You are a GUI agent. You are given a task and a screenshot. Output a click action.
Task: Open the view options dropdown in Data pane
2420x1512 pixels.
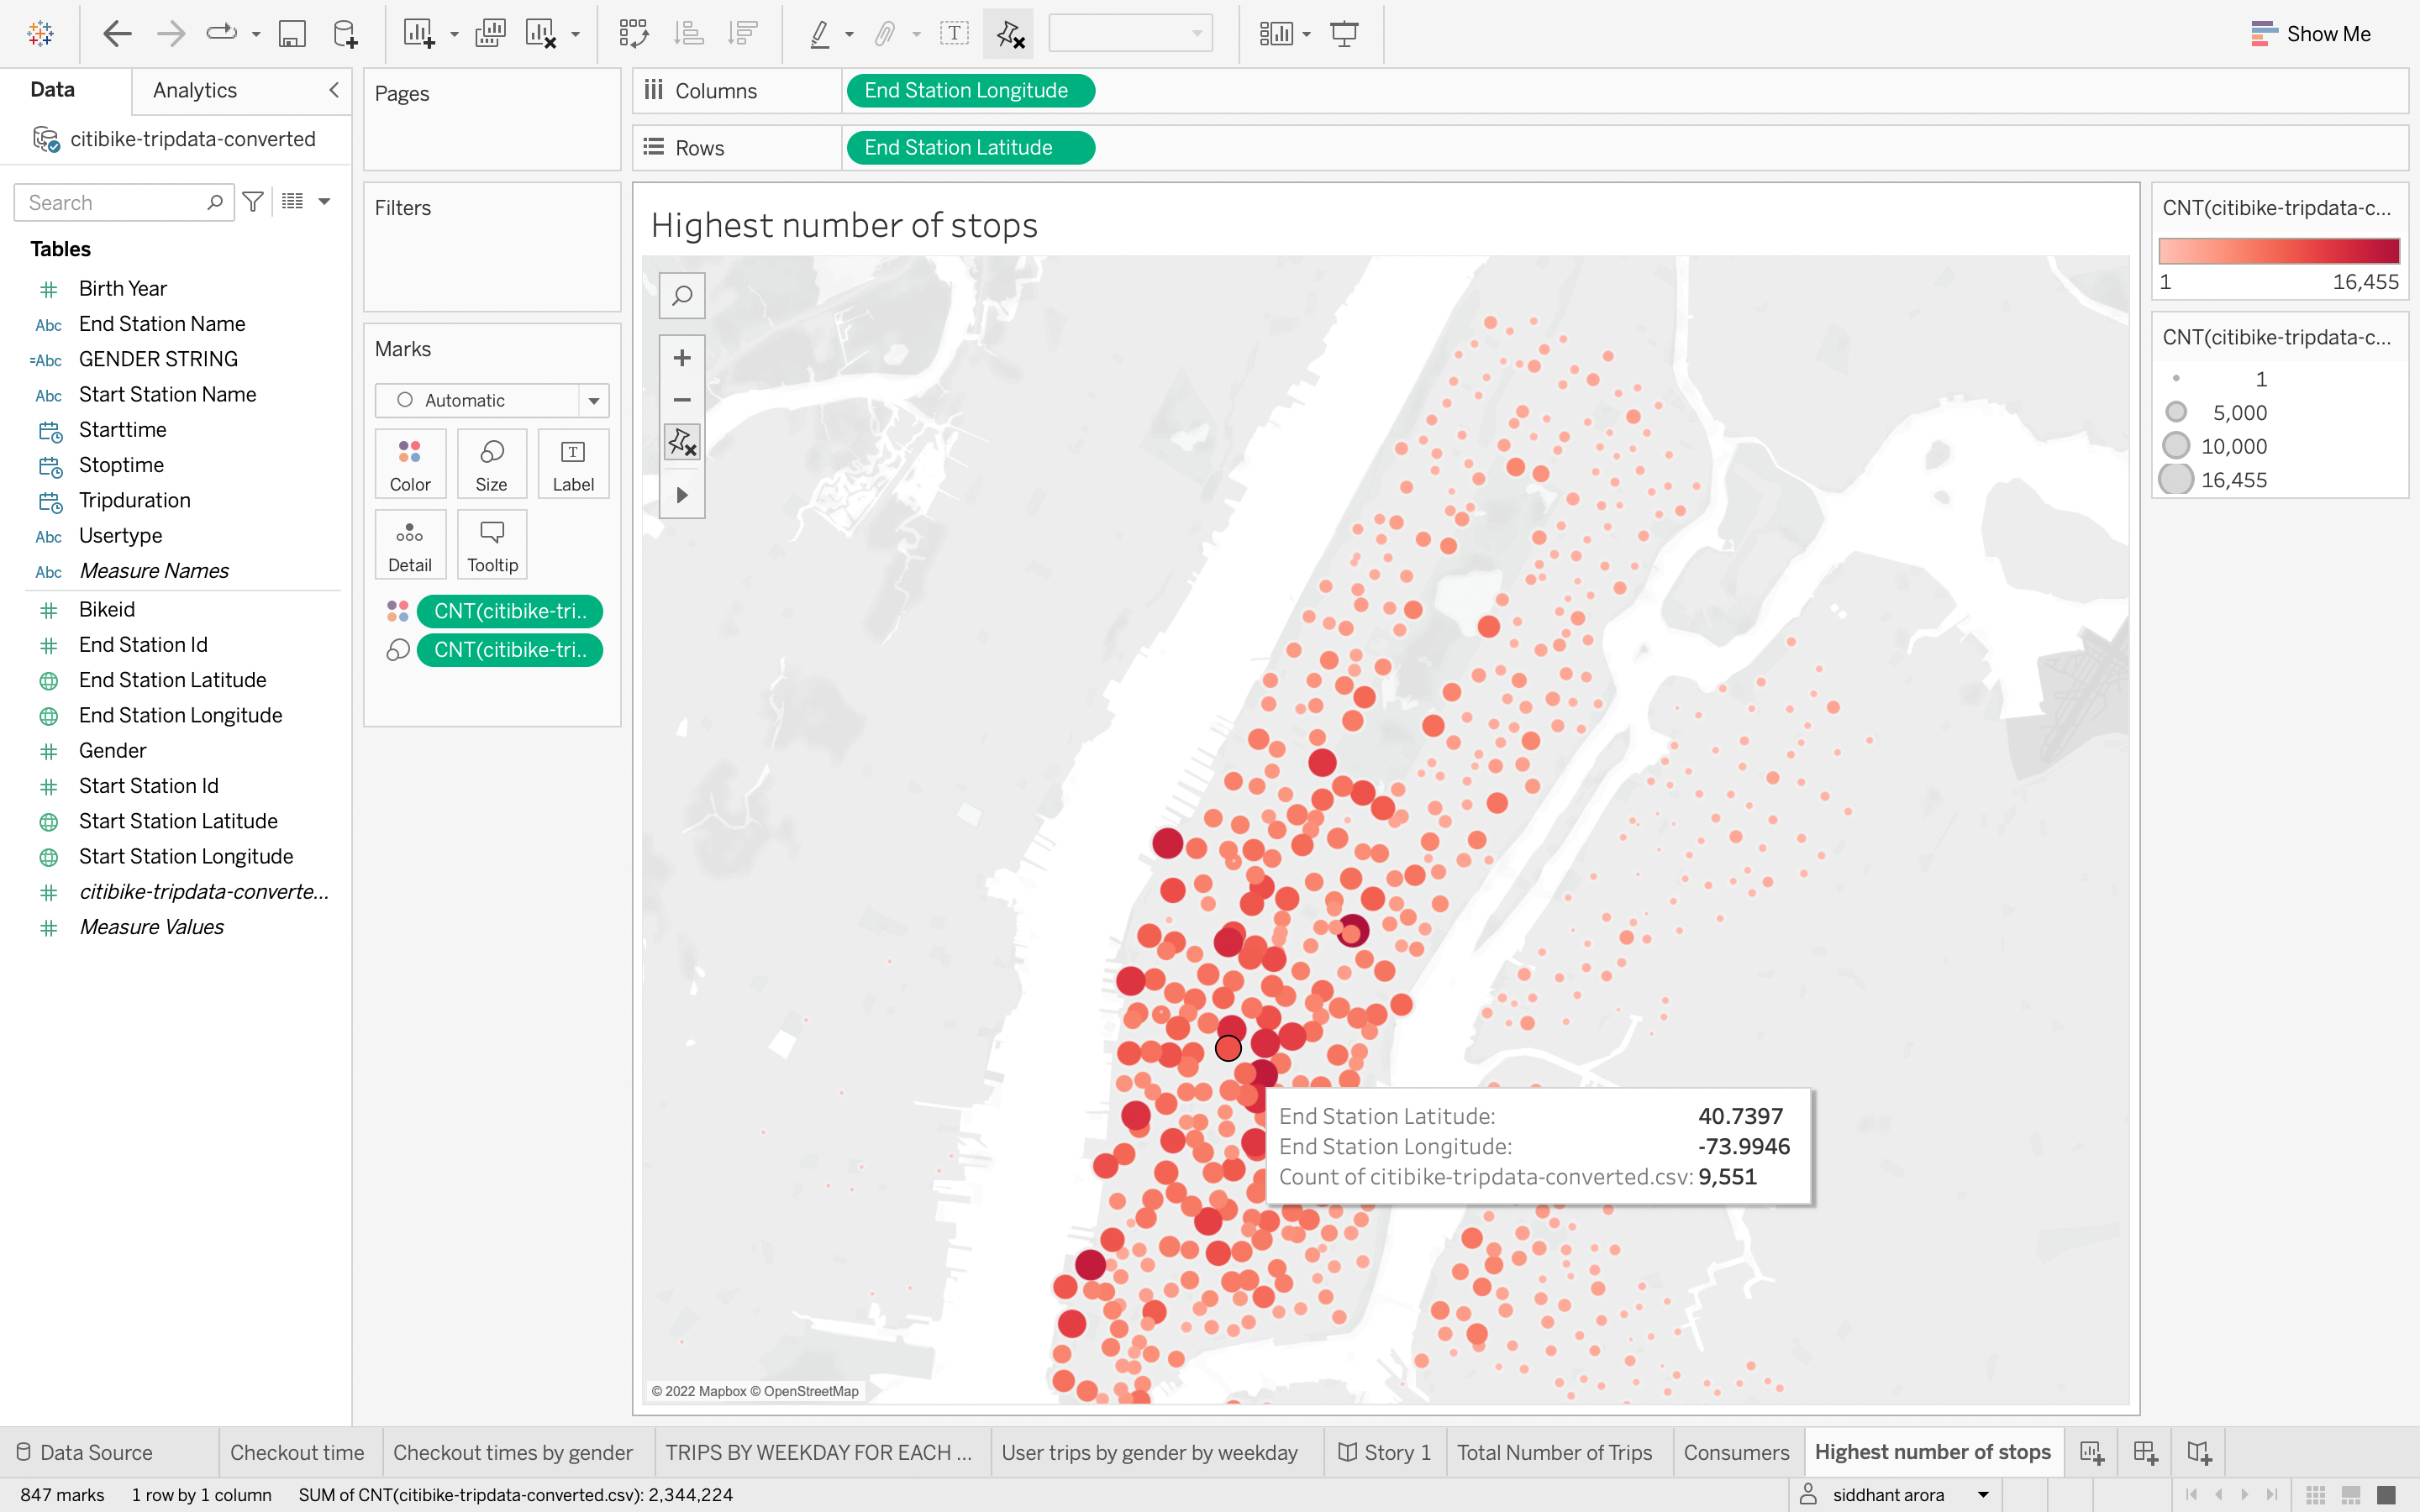[x=323, y=202]
